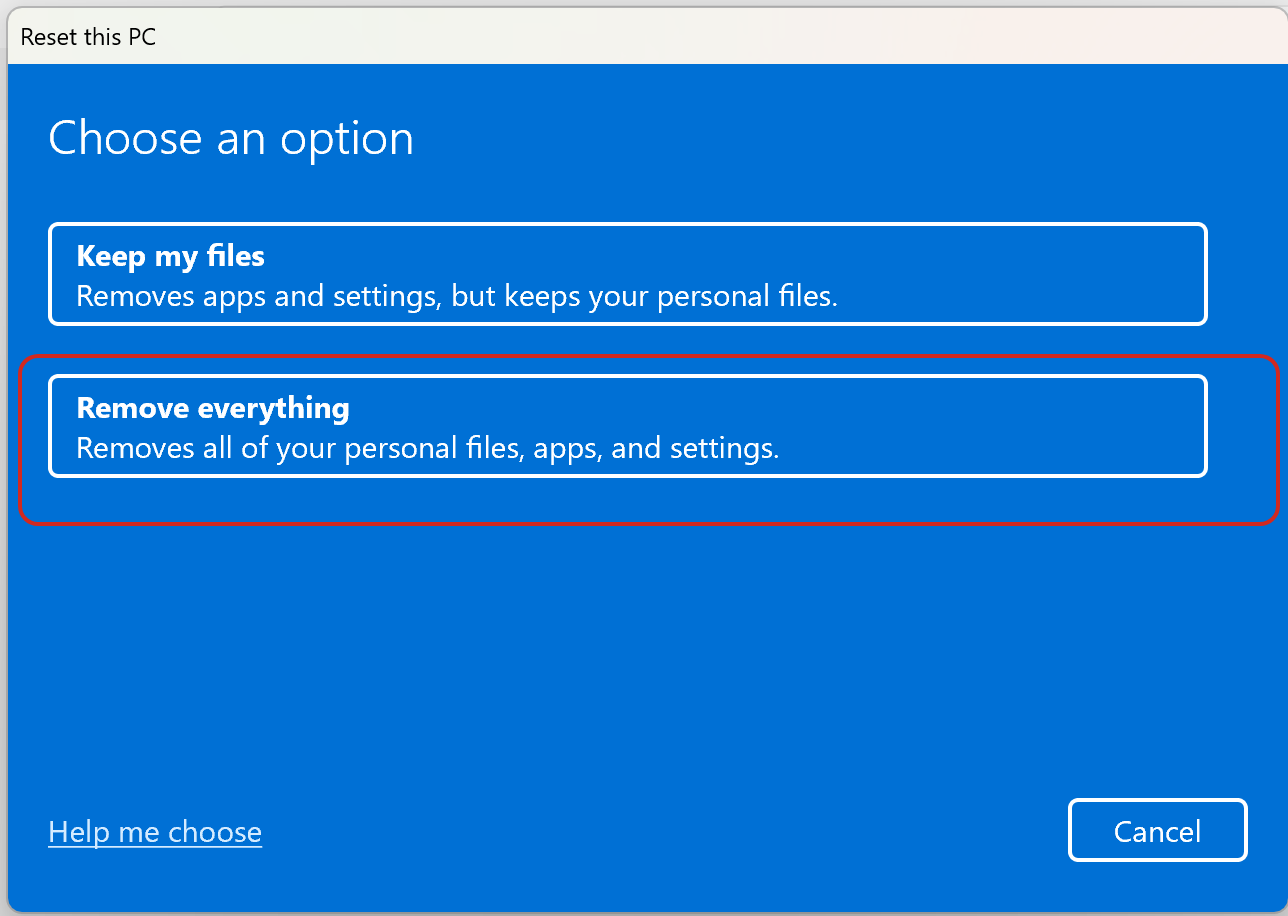Click the word 'option' in the heading
The height and width of the screenshot is (916, 1288).
(x=346, y=138)
